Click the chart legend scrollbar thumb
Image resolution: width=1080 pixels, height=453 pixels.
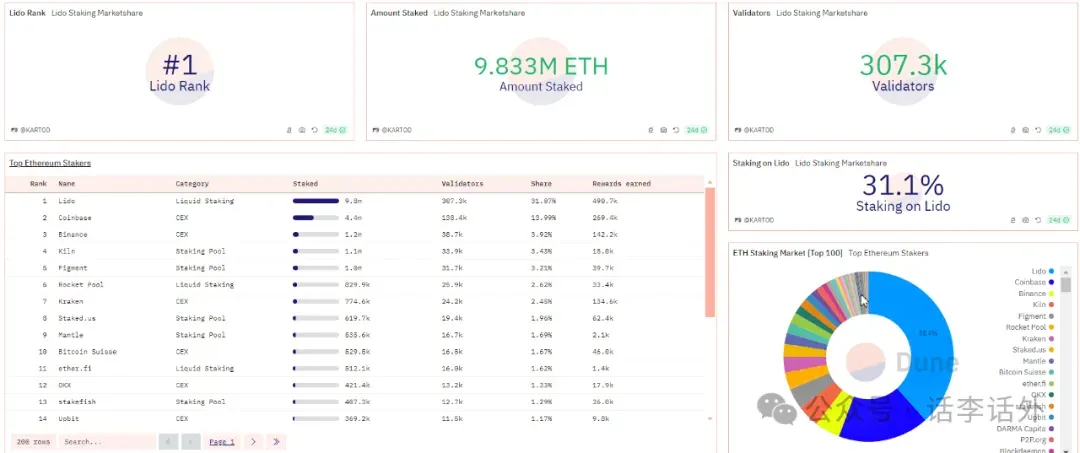point(1066,284)
